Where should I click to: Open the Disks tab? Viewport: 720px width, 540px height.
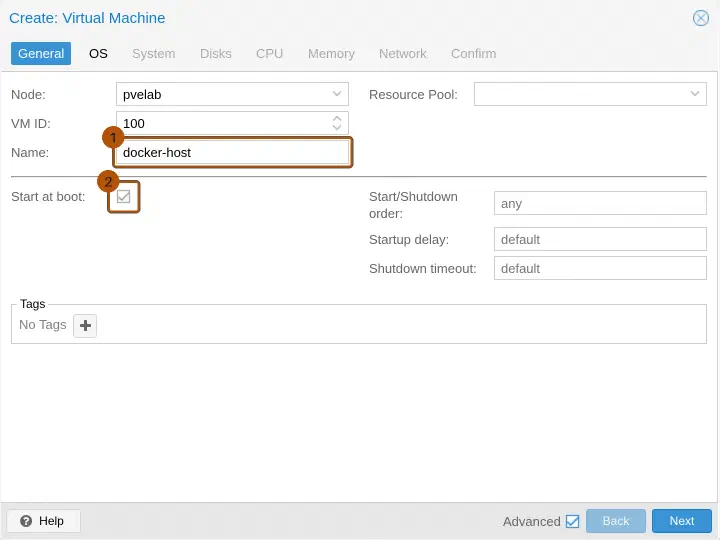click(216, 54)
